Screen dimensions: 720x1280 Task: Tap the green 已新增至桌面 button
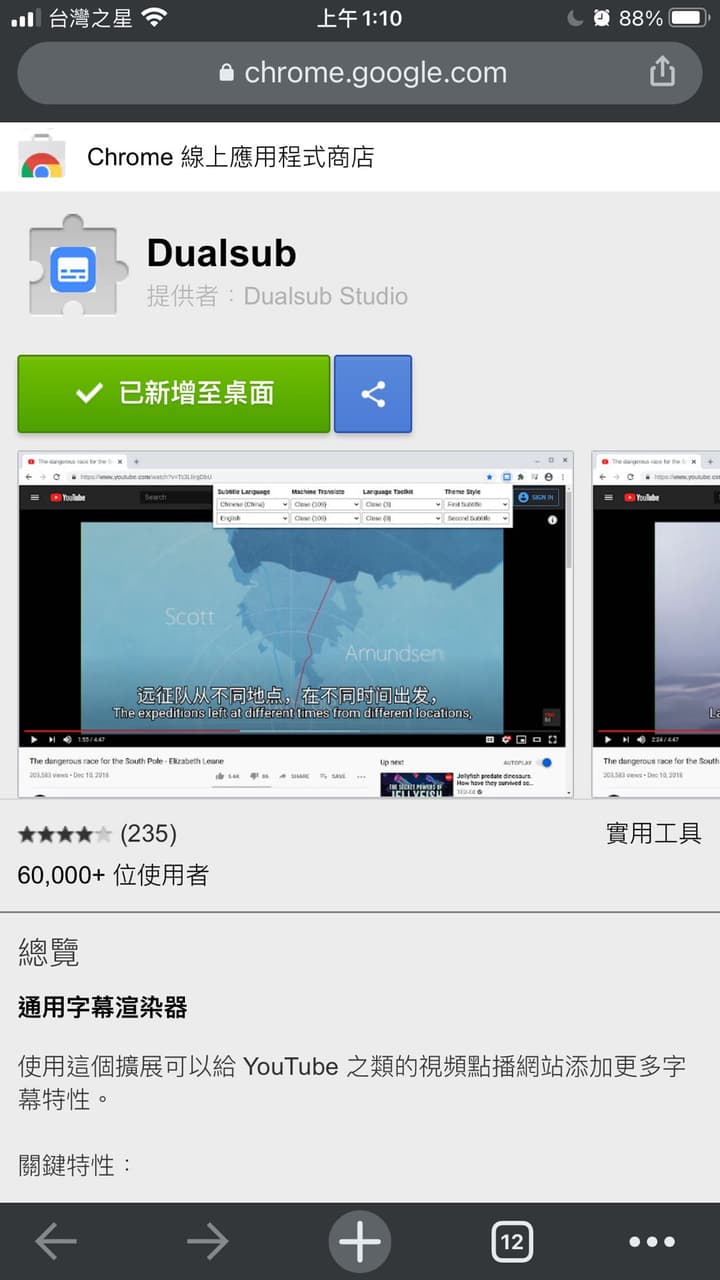coord(174,394)
